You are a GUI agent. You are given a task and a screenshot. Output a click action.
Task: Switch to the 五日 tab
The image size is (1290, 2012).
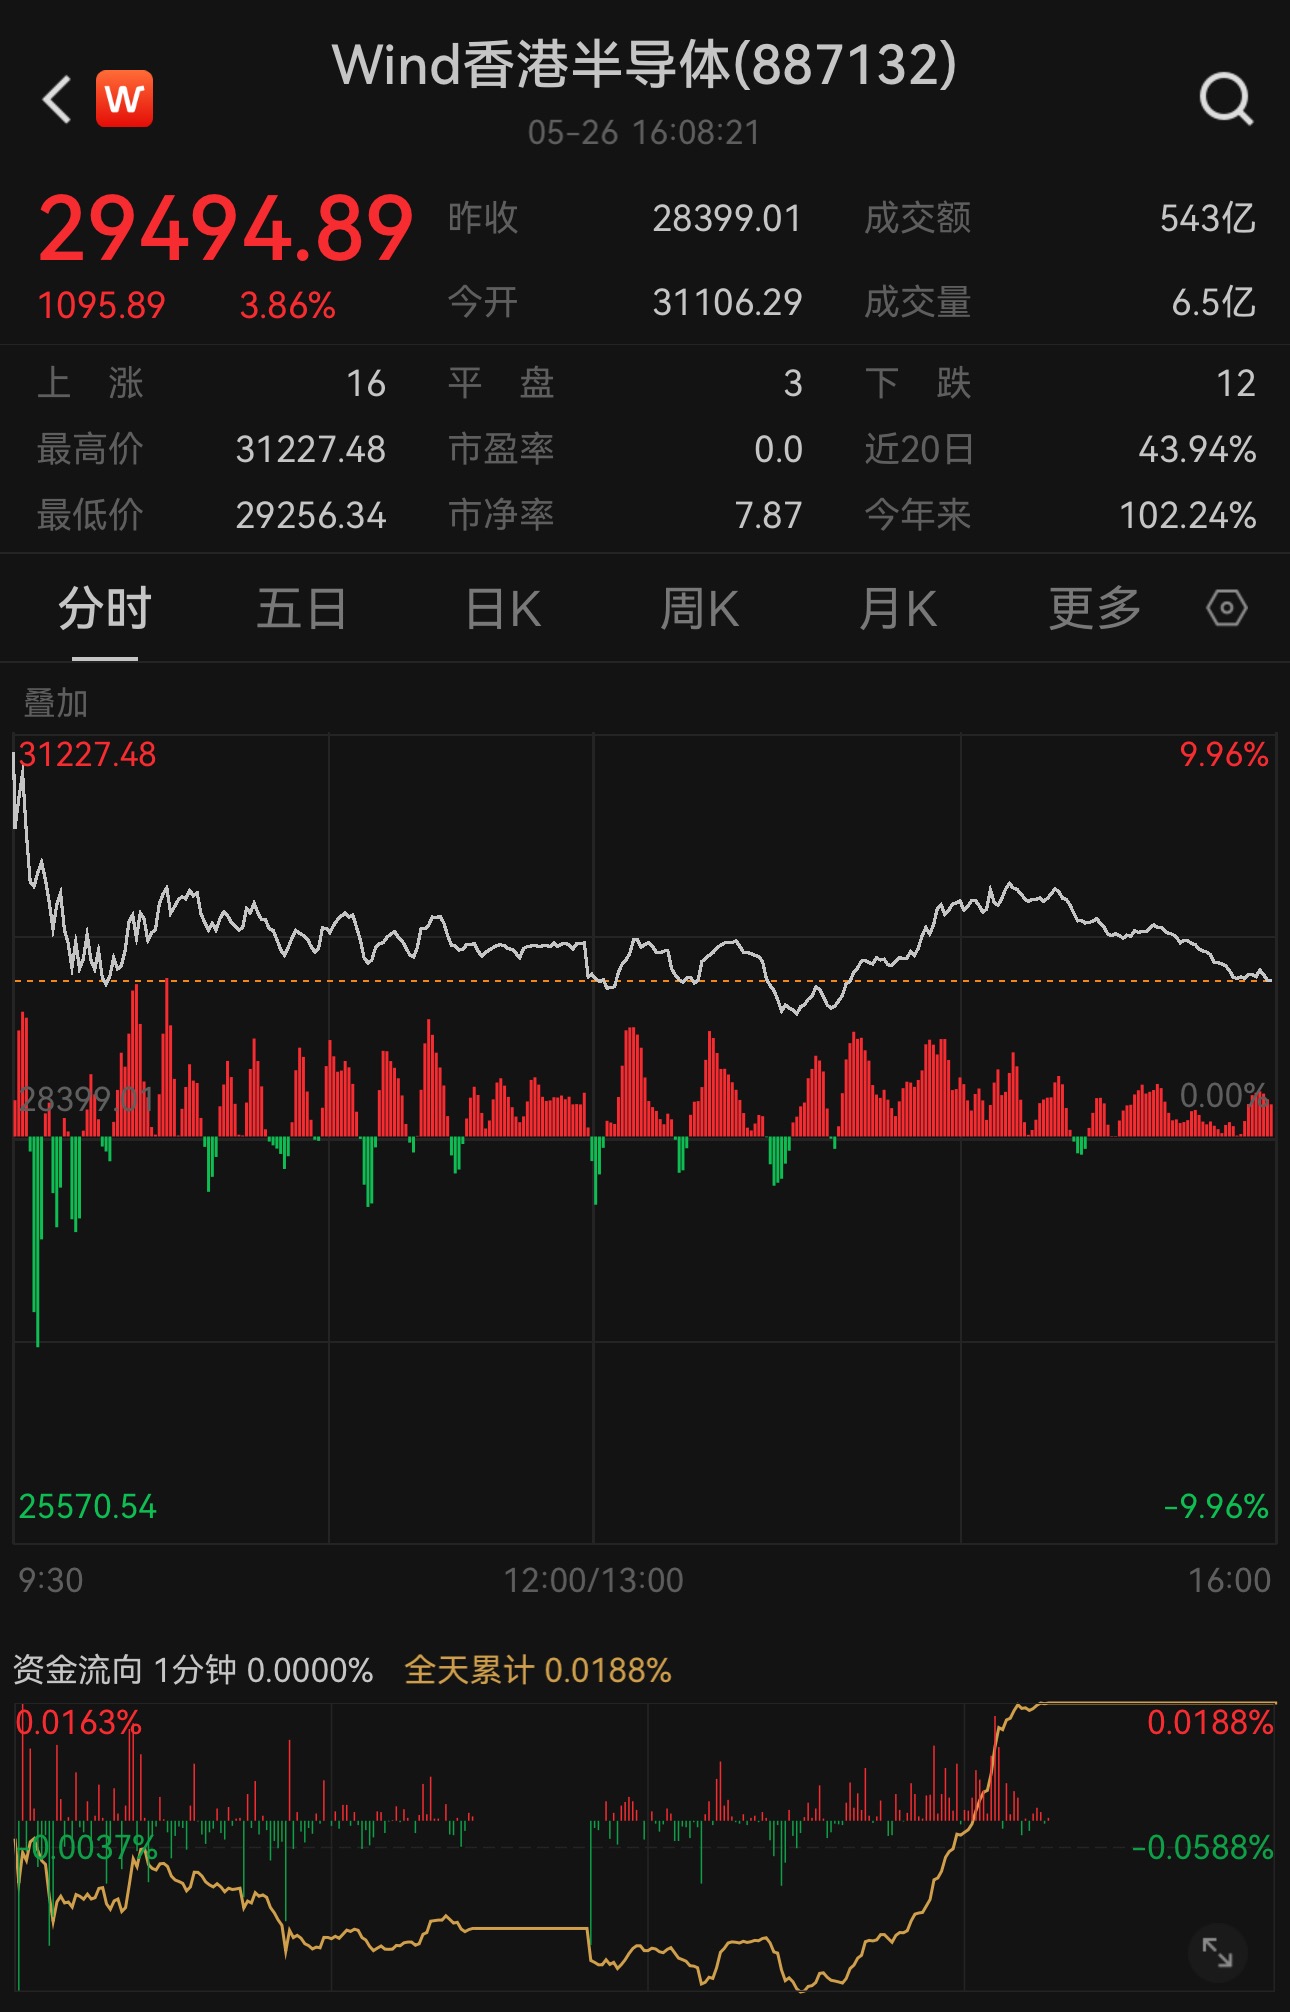(x=302, y=608)
